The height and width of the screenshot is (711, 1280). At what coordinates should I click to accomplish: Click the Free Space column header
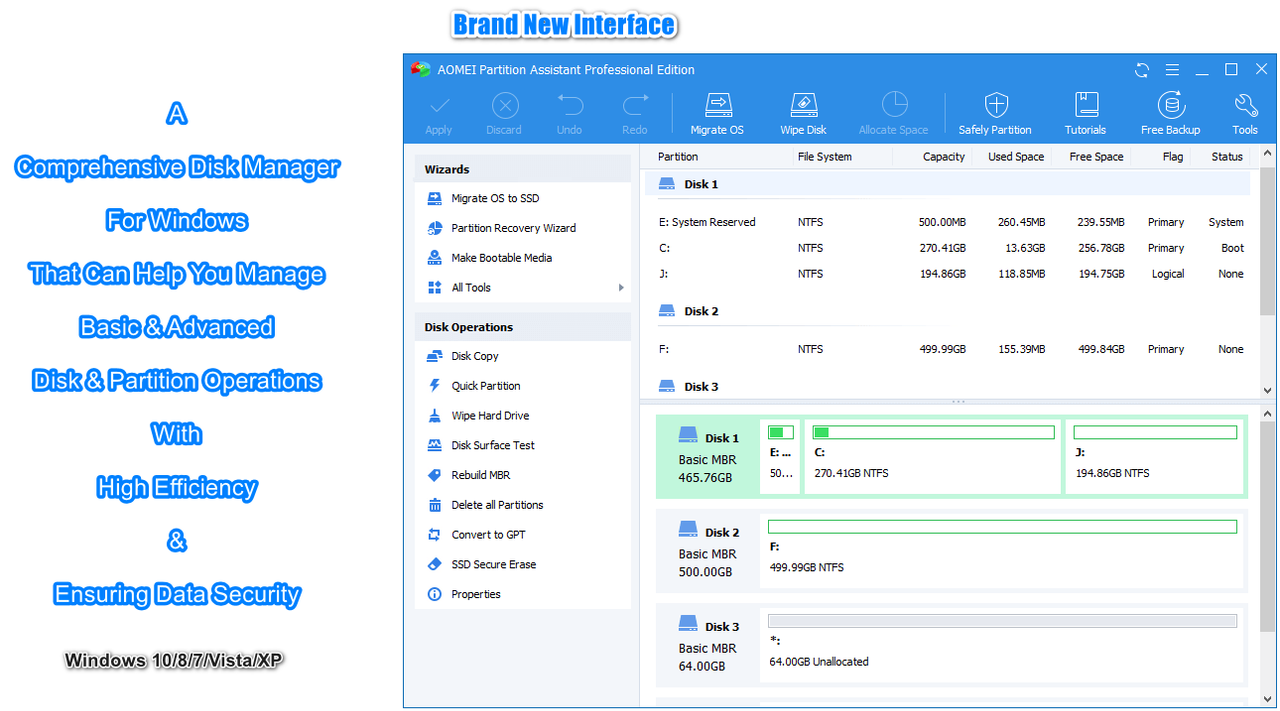click(1096, 157)
